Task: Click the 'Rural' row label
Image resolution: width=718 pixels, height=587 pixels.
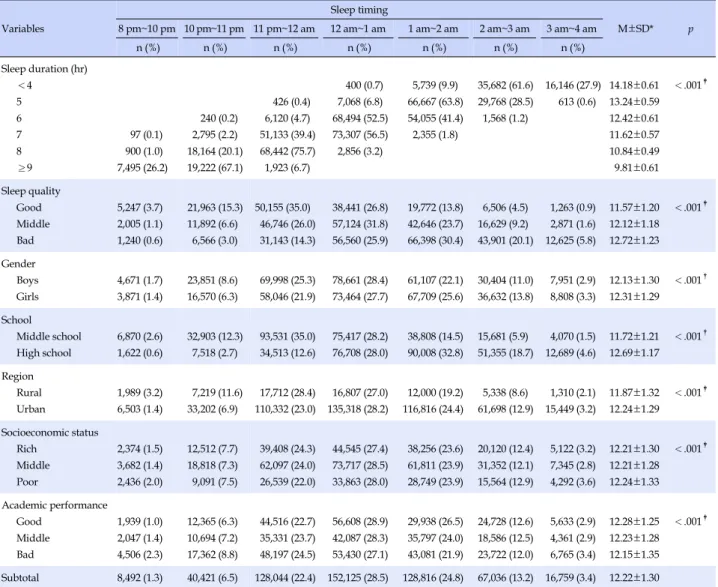Action: coord(29,393)
